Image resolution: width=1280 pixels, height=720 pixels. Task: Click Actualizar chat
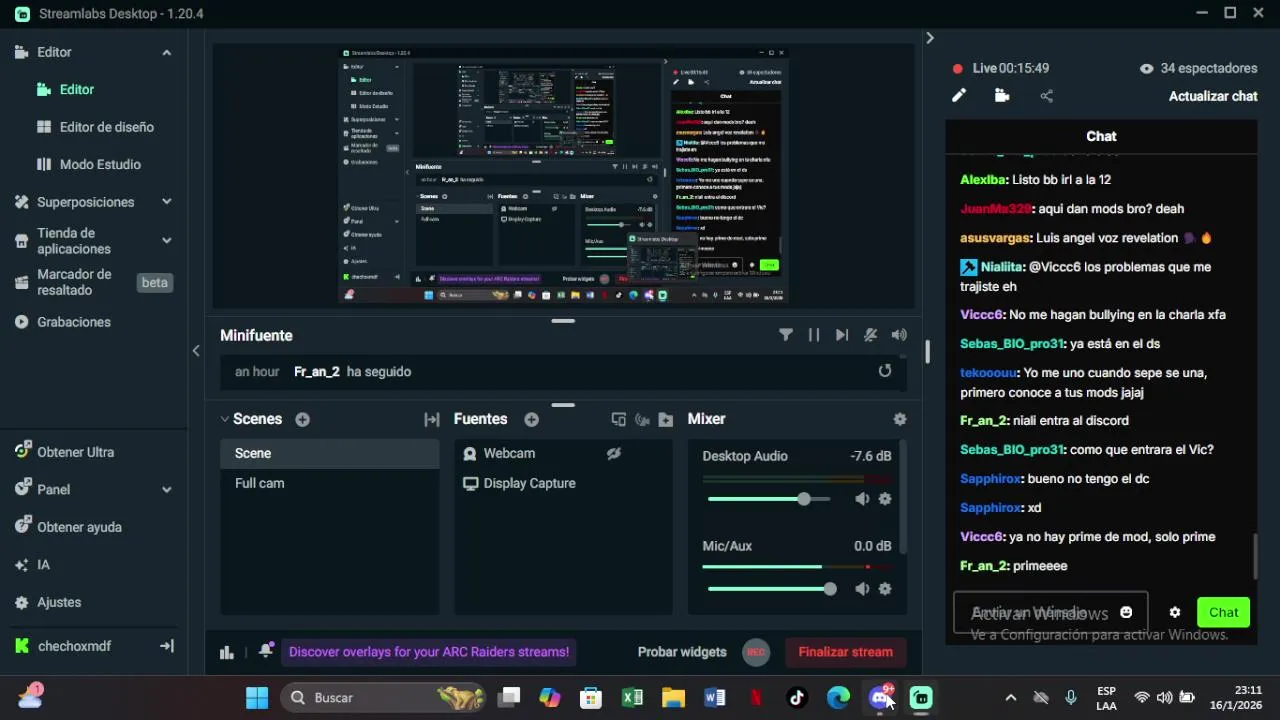point(1213,96)
